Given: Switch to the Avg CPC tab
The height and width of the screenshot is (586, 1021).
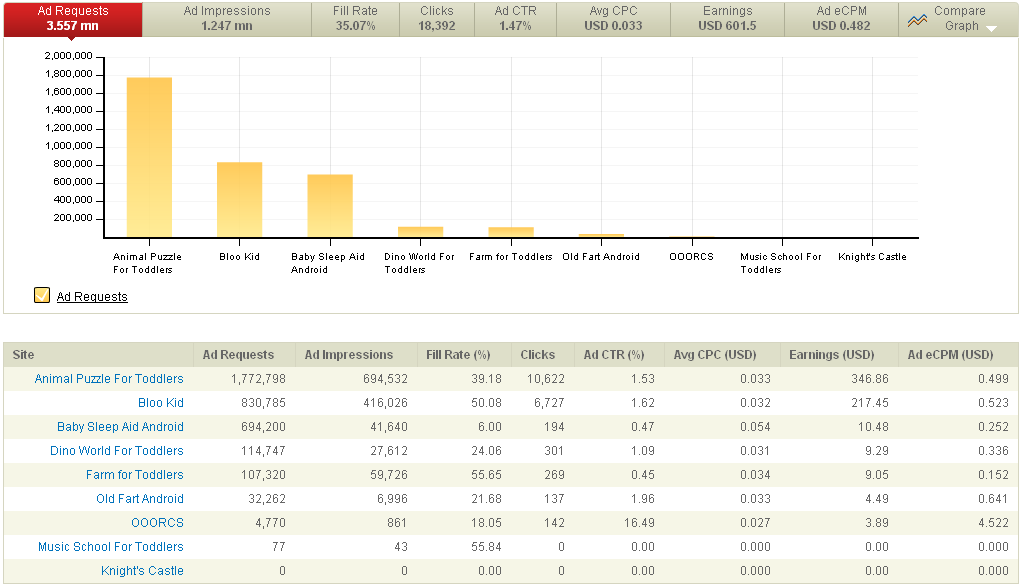Looking at the screenshot, I should 613,18.
